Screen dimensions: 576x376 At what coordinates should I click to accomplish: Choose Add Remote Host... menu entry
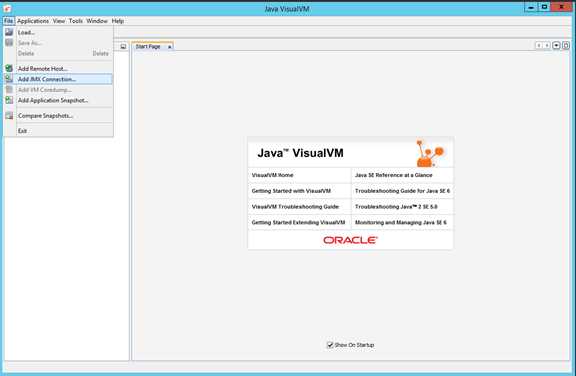[58, 69]
